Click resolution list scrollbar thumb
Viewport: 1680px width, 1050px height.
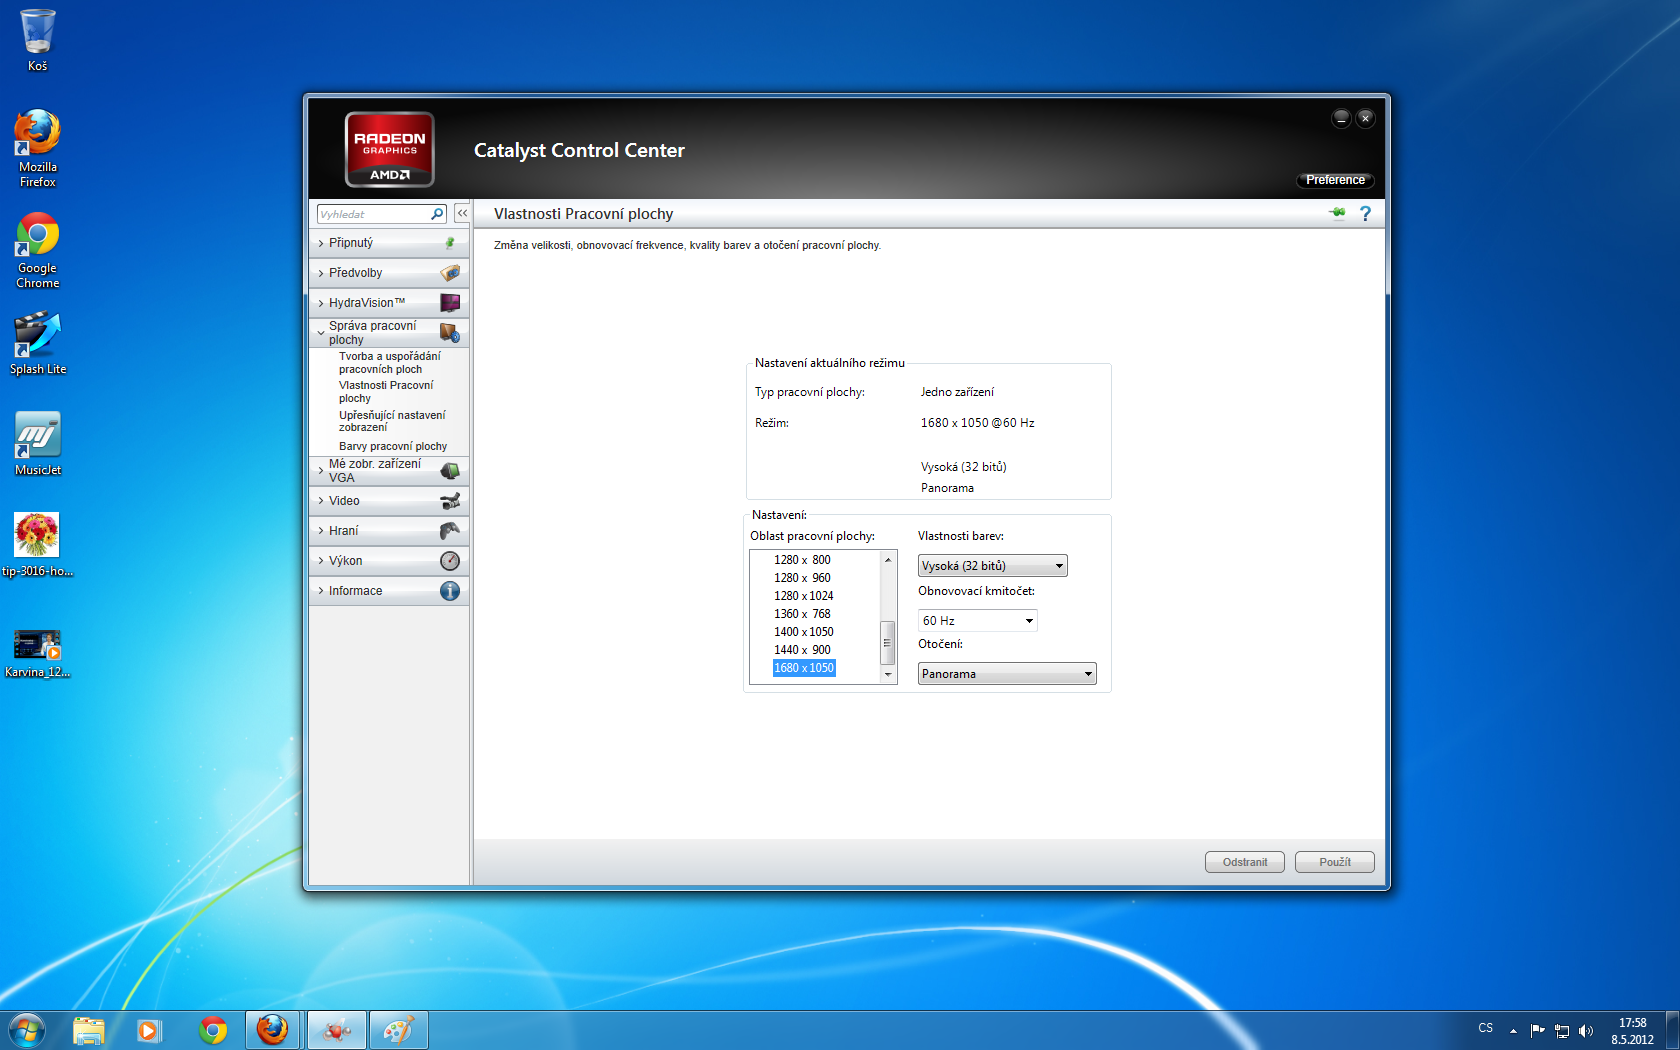point(887,643)
